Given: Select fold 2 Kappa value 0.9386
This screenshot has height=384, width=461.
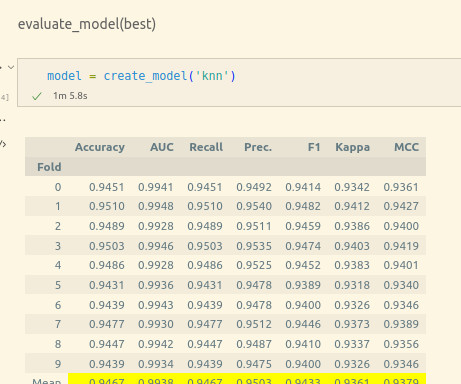Looking at the screenshot, I should click(x=352, y=226).
